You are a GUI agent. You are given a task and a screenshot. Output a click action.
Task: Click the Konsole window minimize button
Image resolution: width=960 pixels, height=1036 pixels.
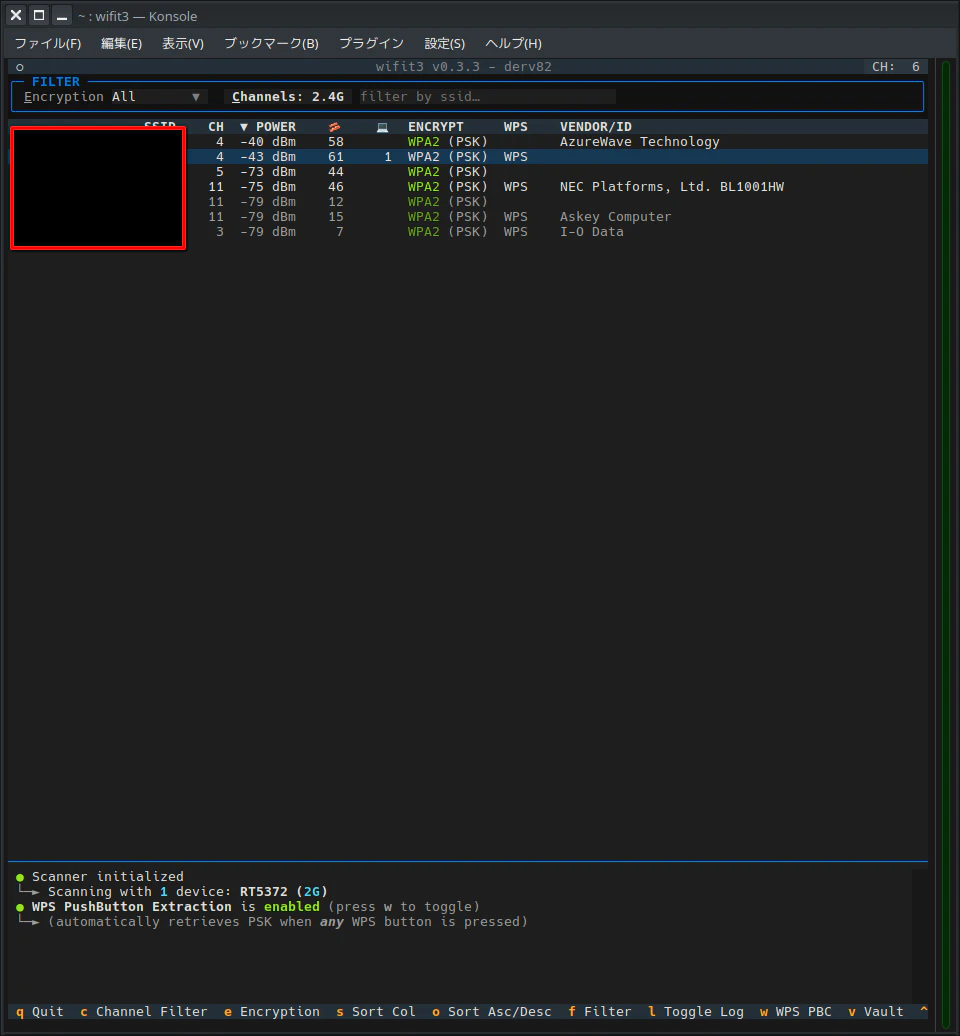click(61, 15)
